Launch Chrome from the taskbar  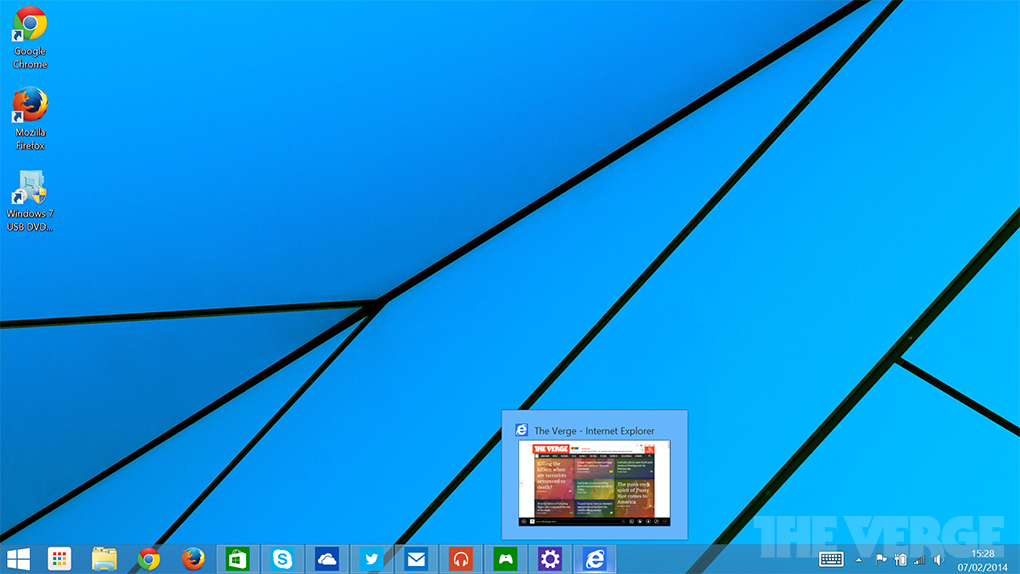[149, 559]
